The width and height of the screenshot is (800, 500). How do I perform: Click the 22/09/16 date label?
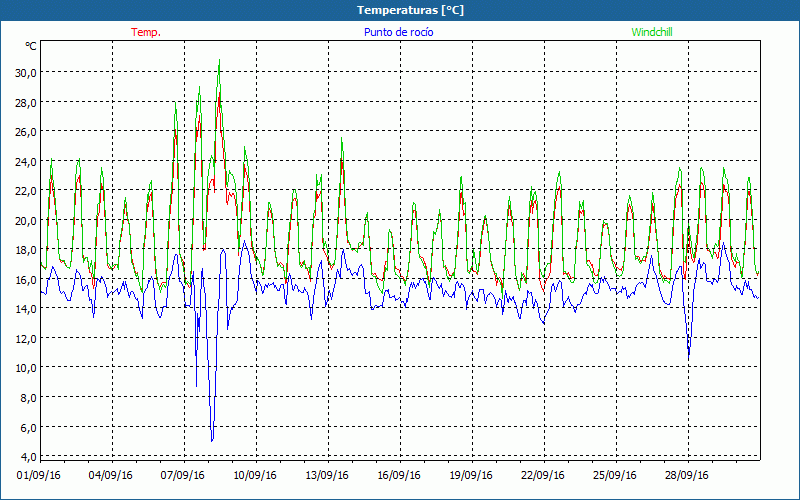coord(543,476)
